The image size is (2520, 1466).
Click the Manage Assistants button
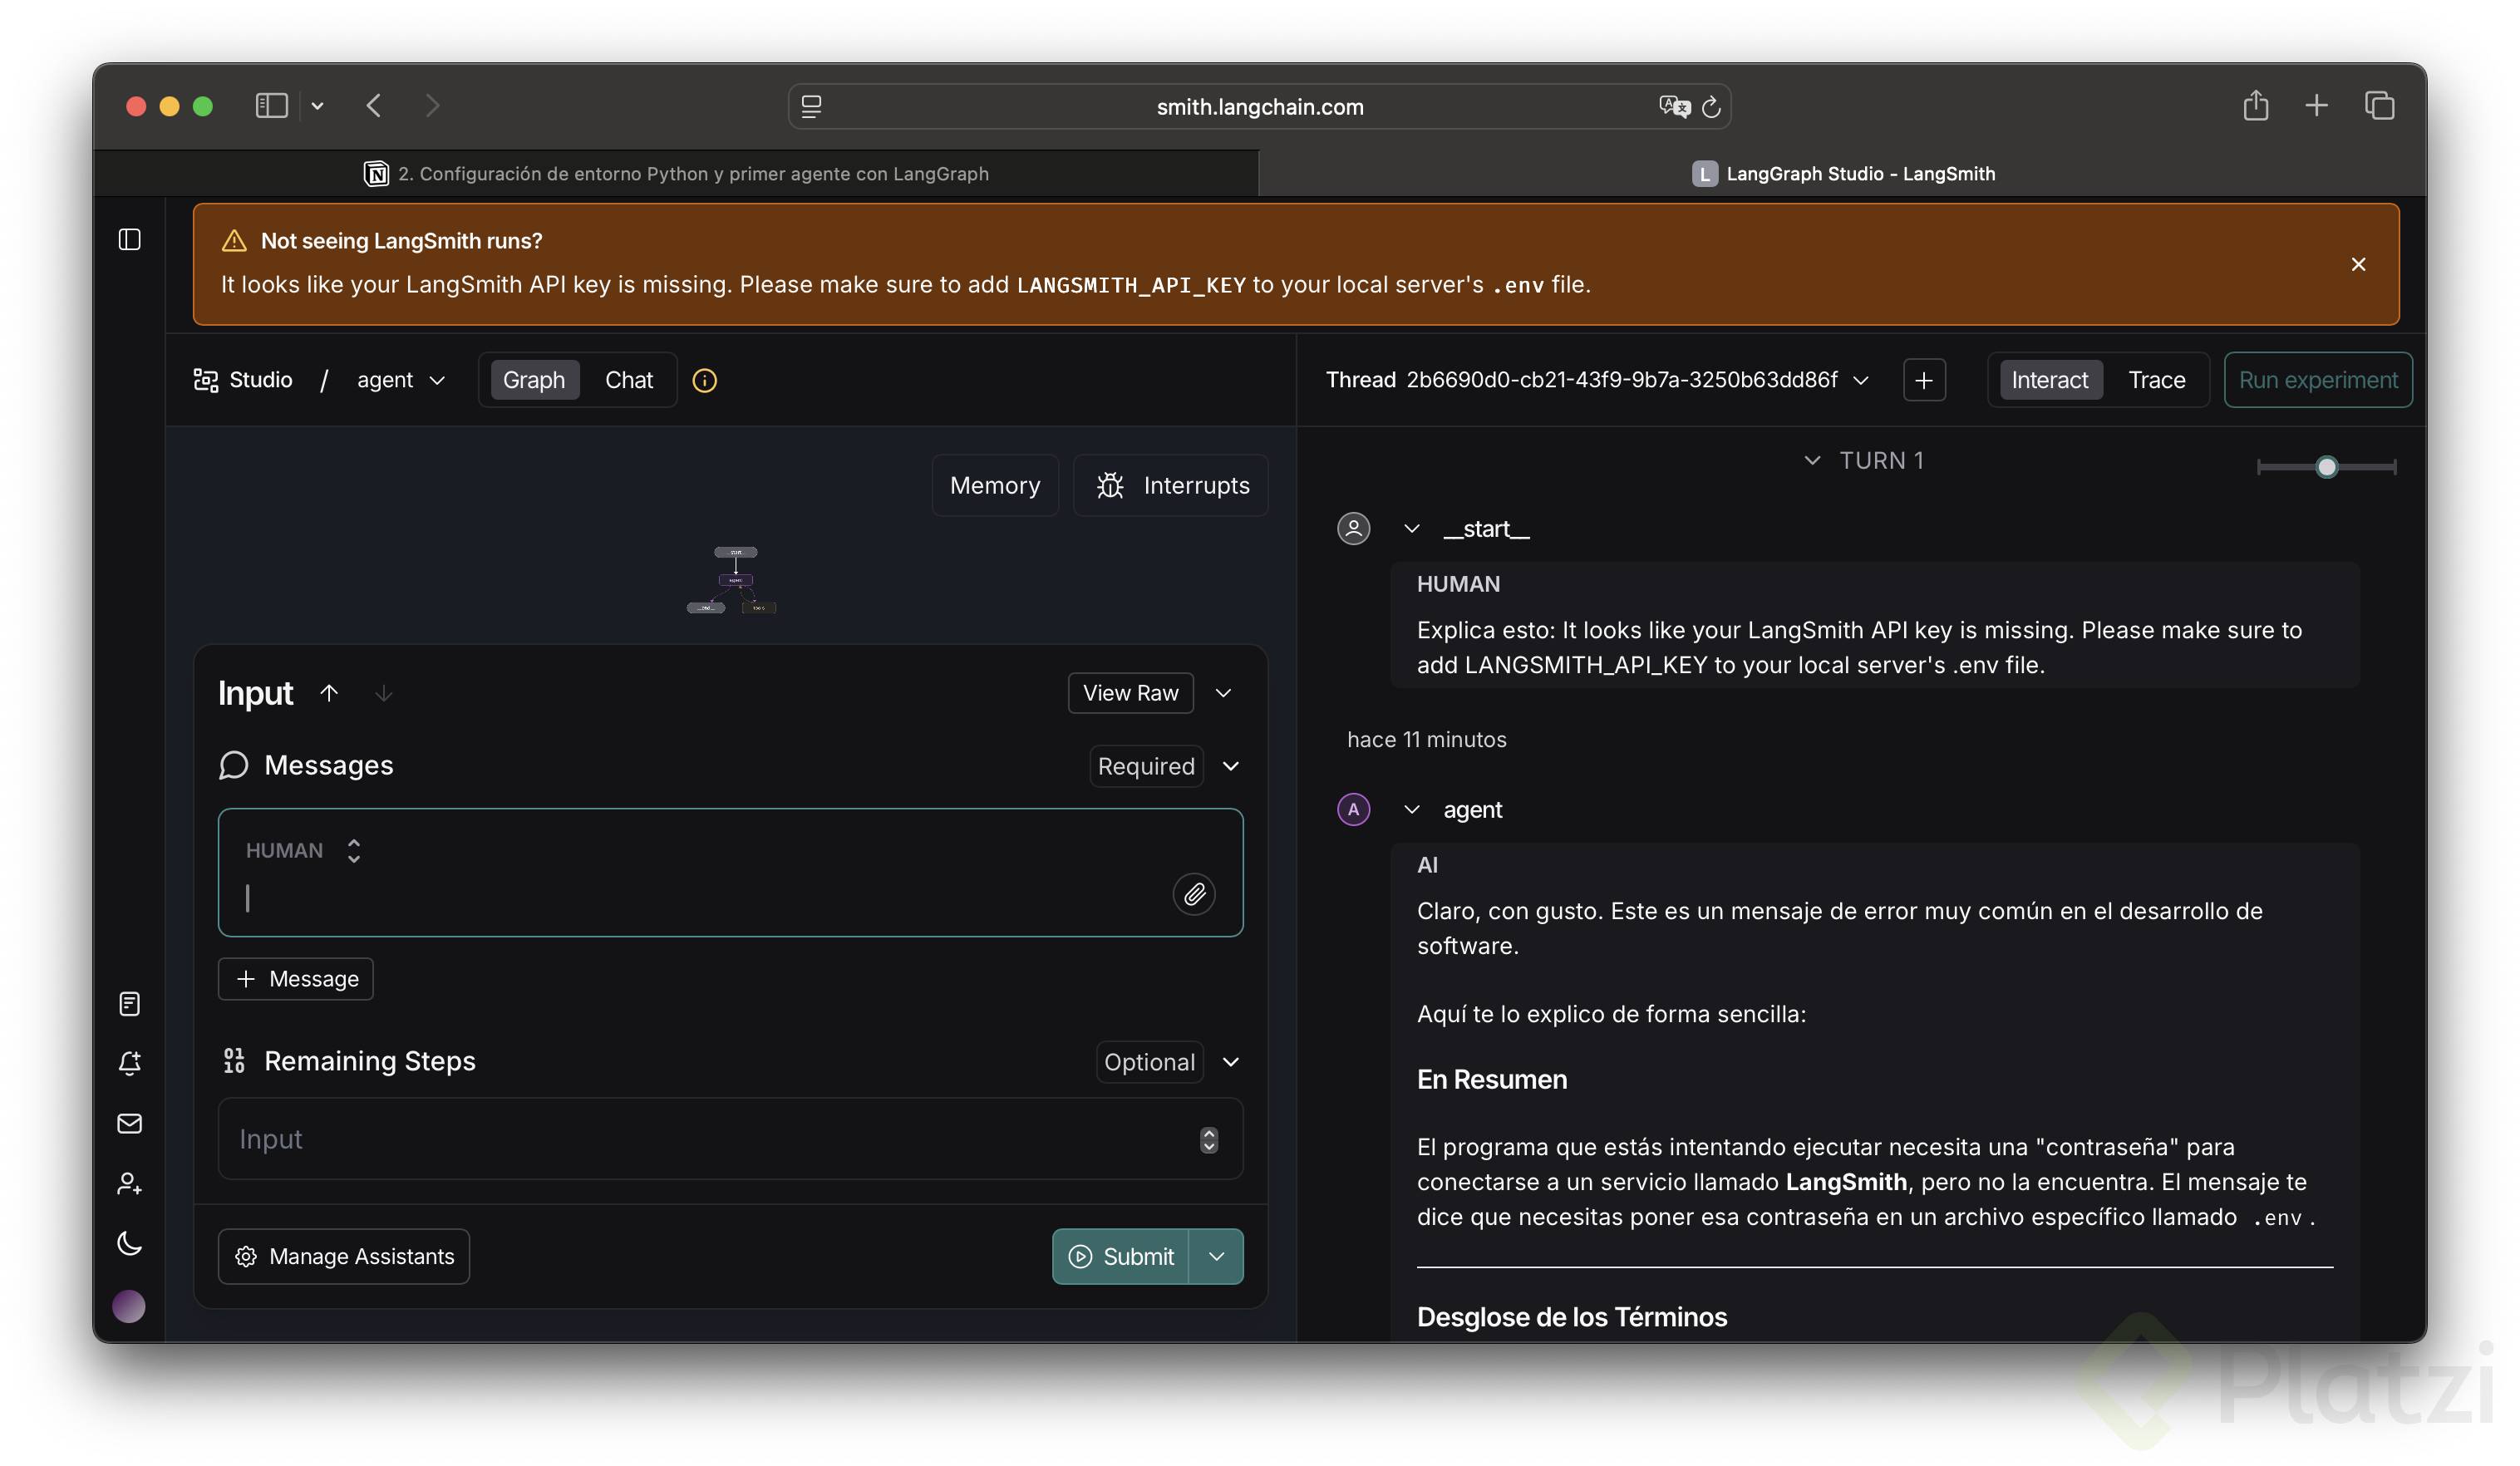coord(344,1256)
